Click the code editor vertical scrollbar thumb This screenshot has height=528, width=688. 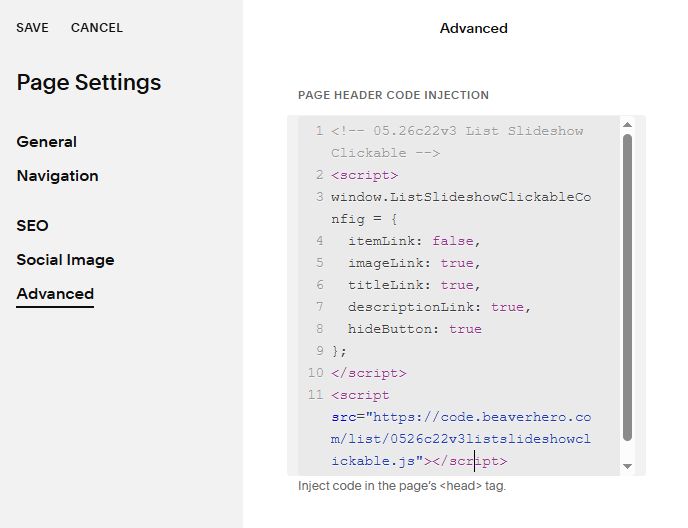coord(627,287)
